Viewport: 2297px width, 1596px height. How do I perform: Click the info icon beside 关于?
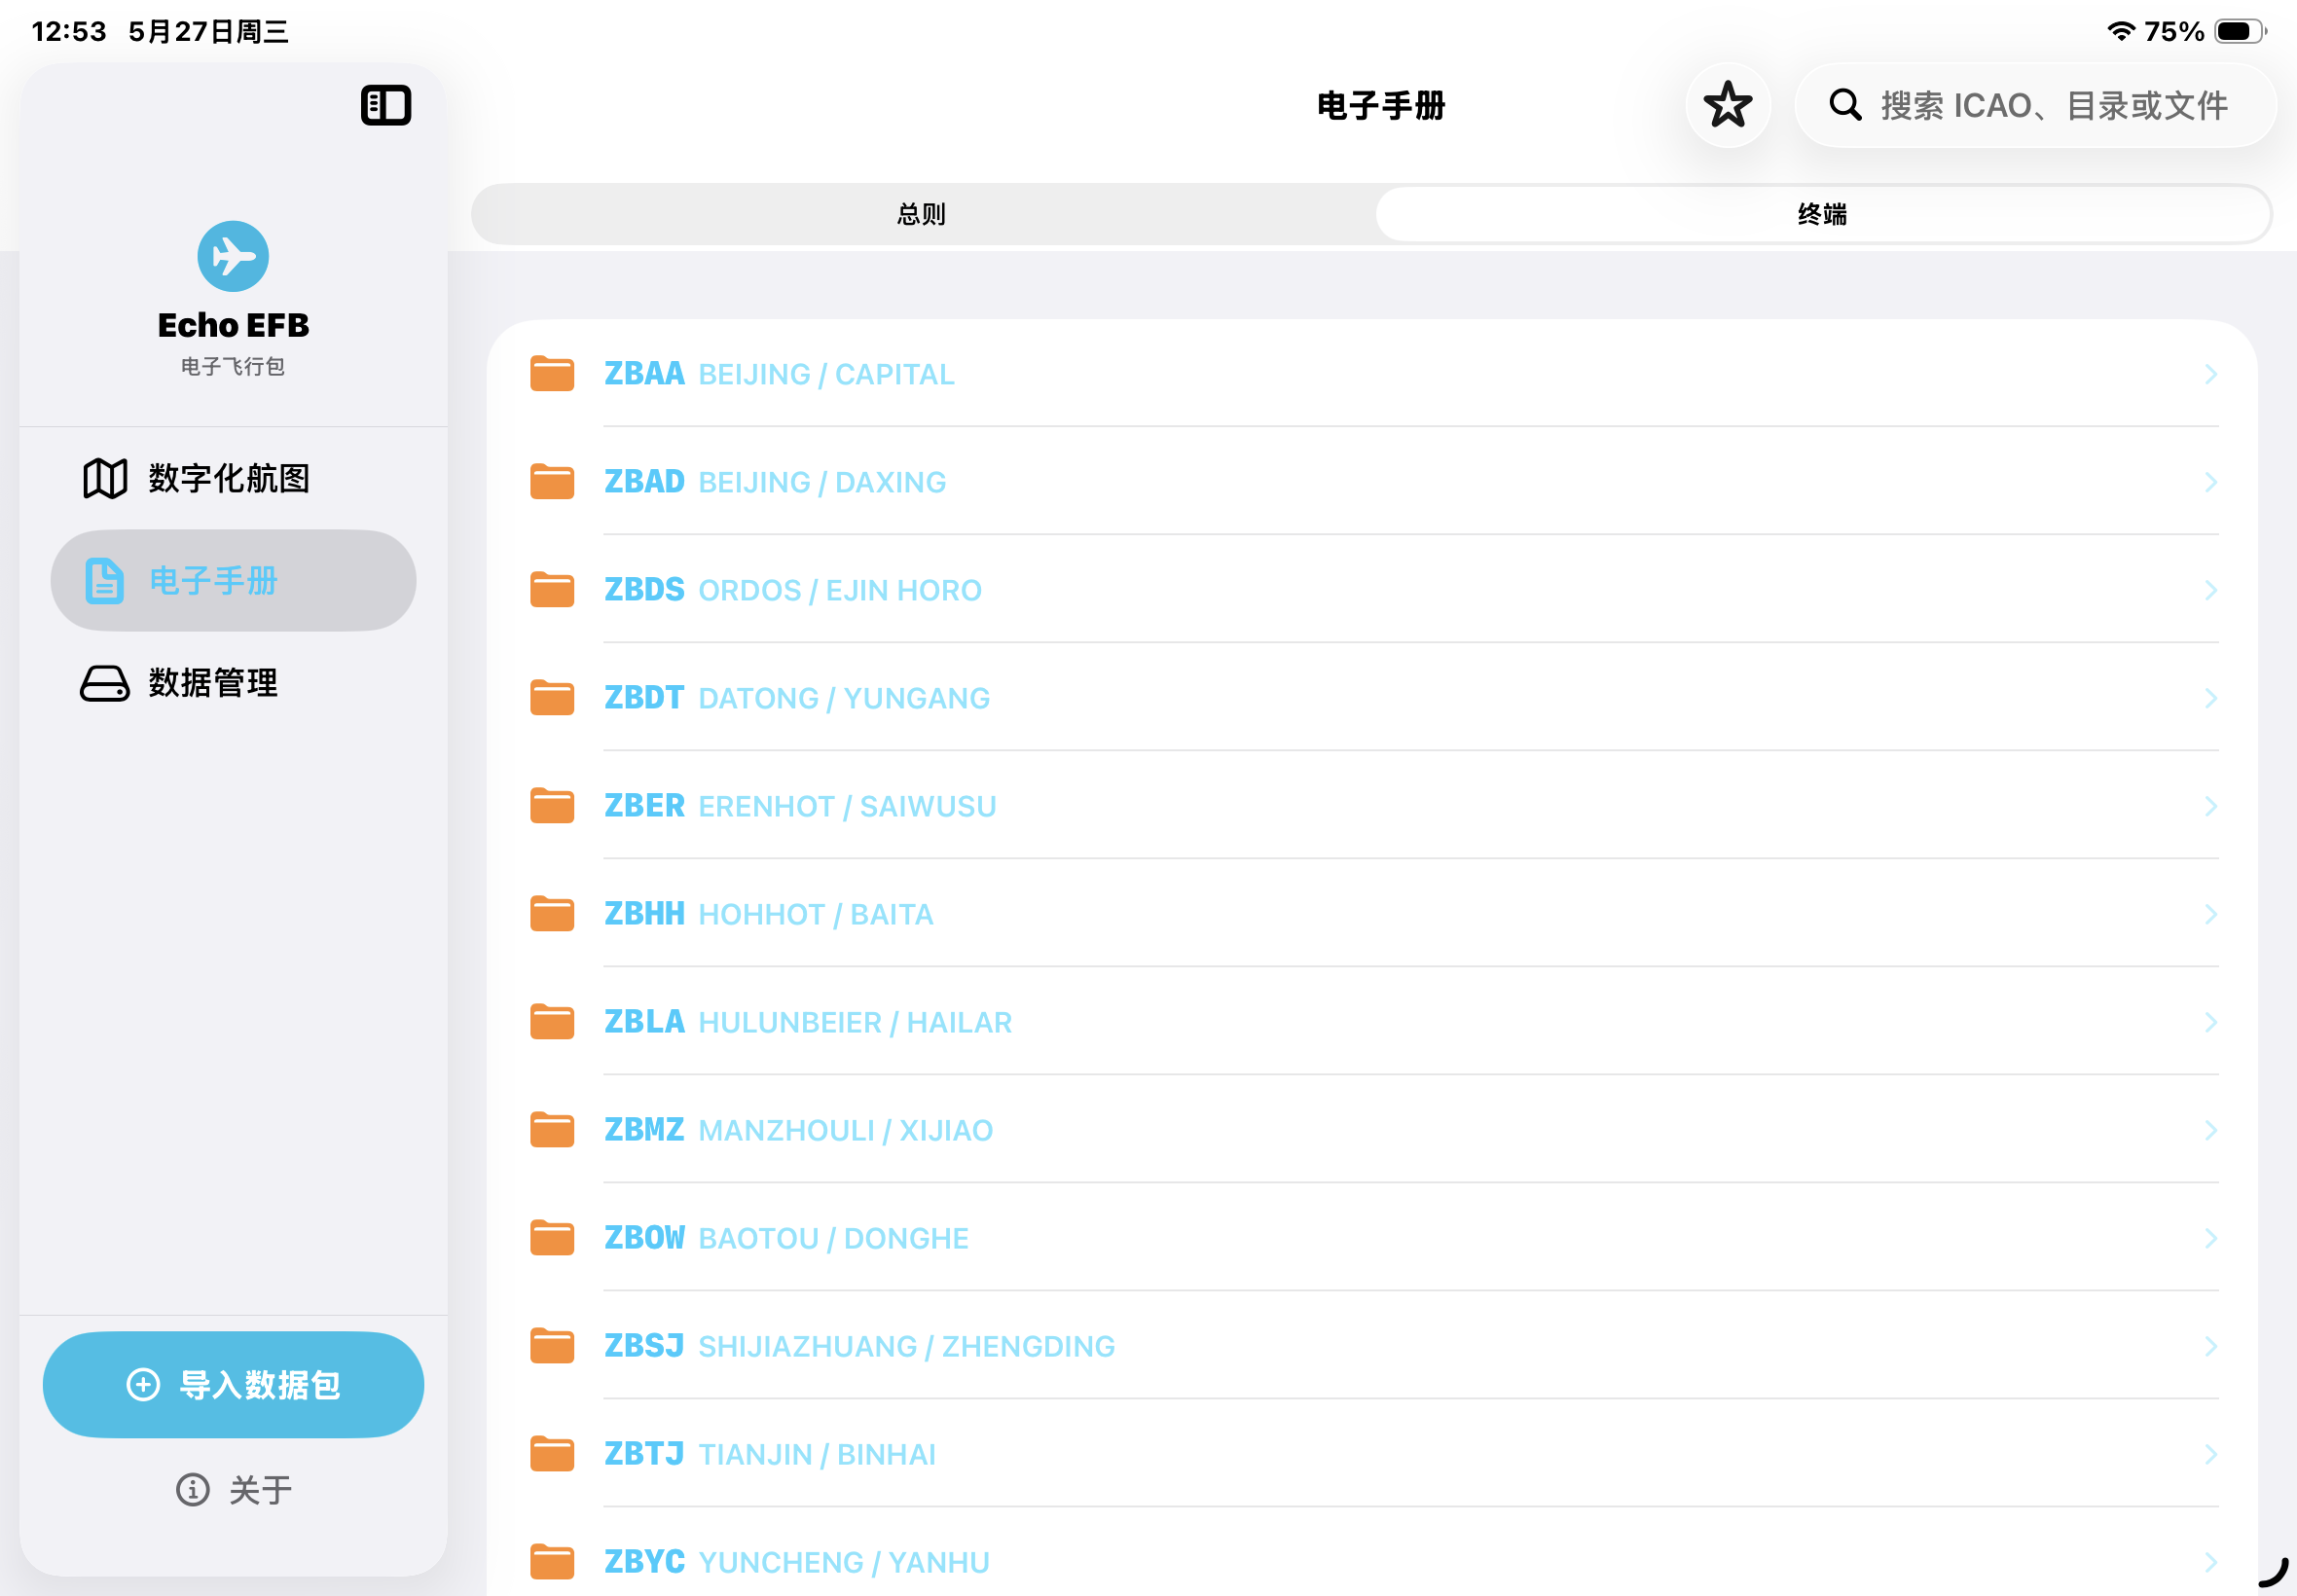193,1489
